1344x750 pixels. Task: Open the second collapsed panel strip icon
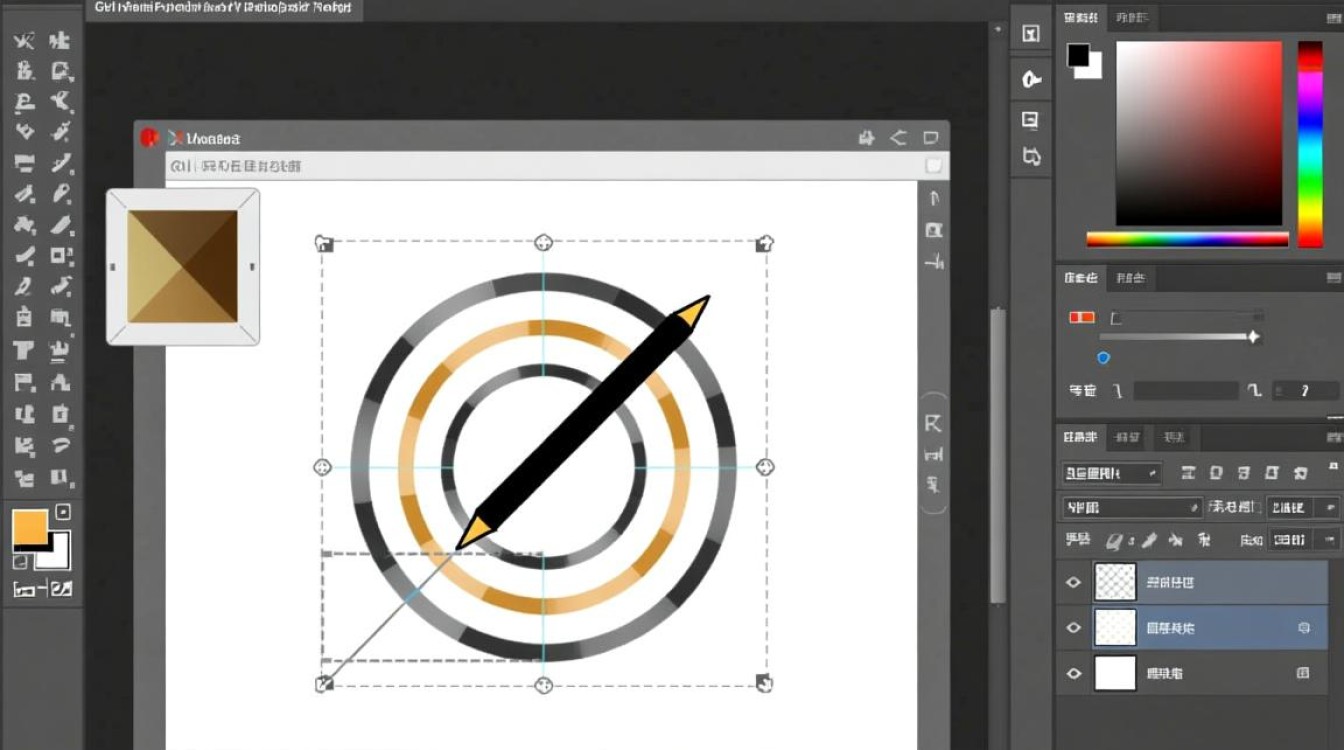(1031, 79)
